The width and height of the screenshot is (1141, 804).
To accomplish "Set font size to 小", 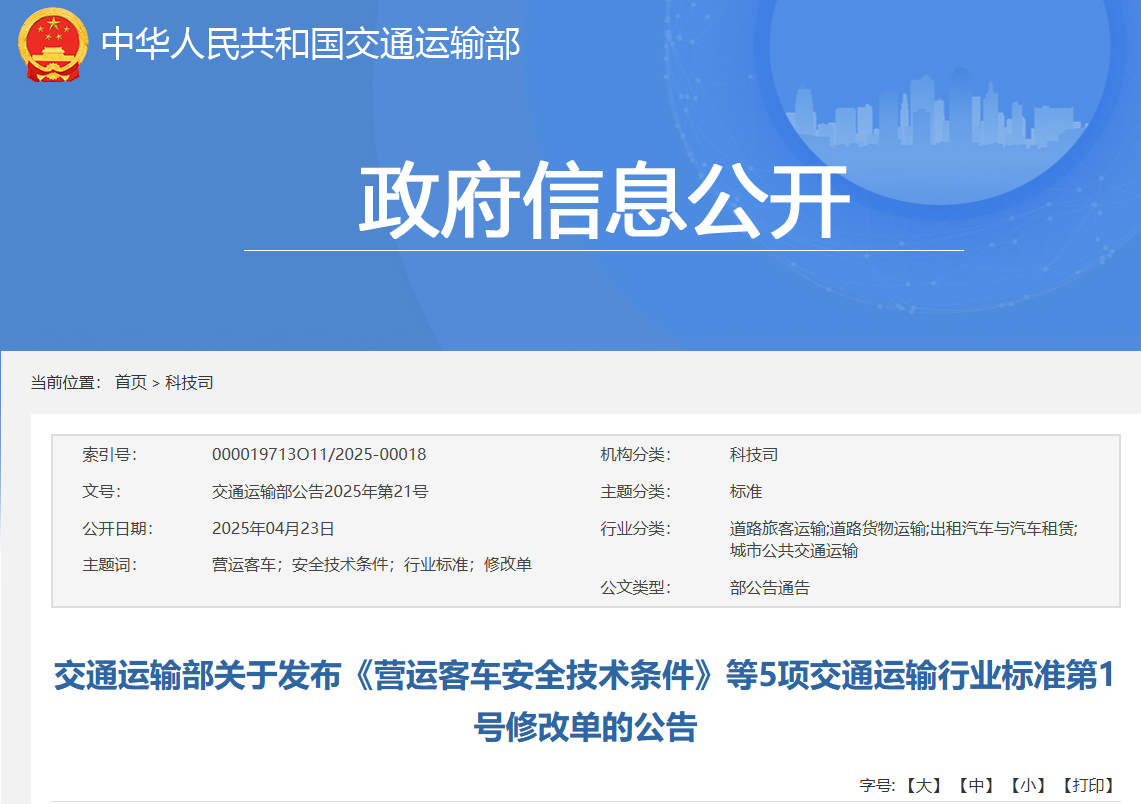I will (1027, 785).
